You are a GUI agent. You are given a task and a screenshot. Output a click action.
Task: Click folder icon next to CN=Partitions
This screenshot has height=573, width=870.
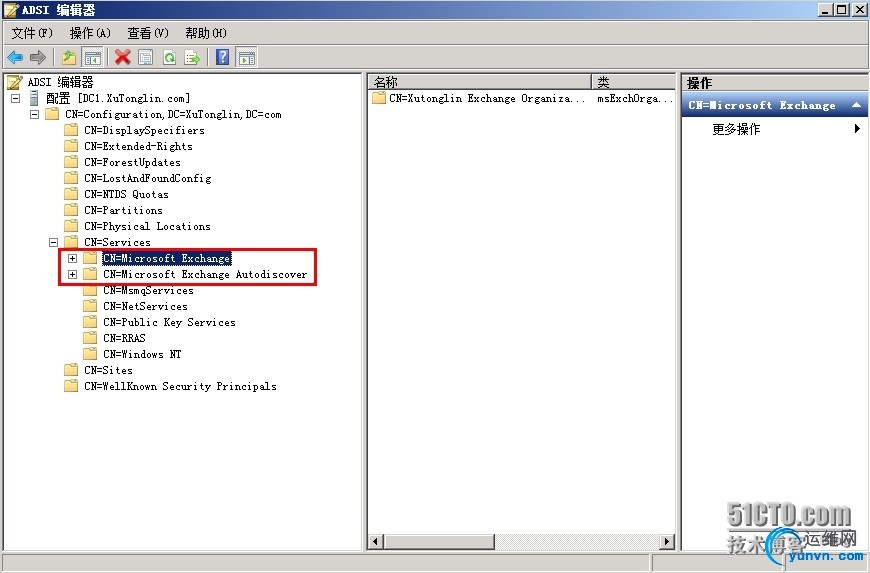coord(71,210)
